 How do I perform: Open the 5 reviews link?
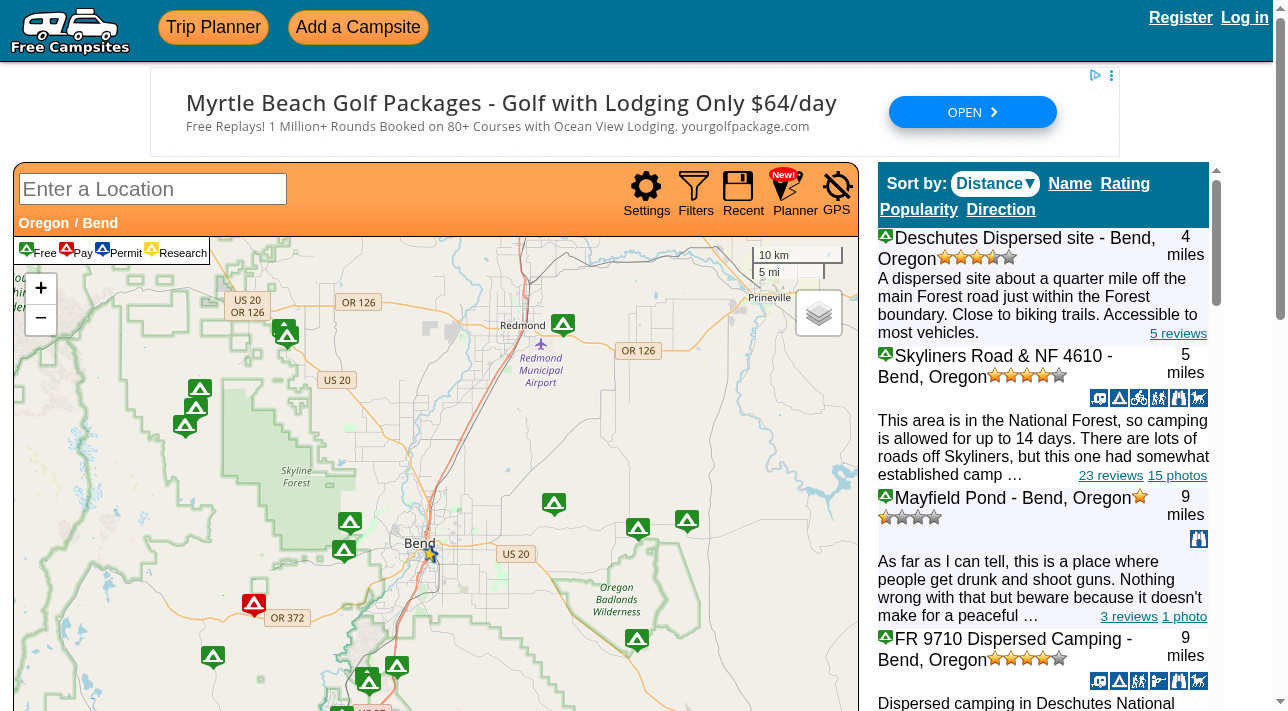(1178, 334)
